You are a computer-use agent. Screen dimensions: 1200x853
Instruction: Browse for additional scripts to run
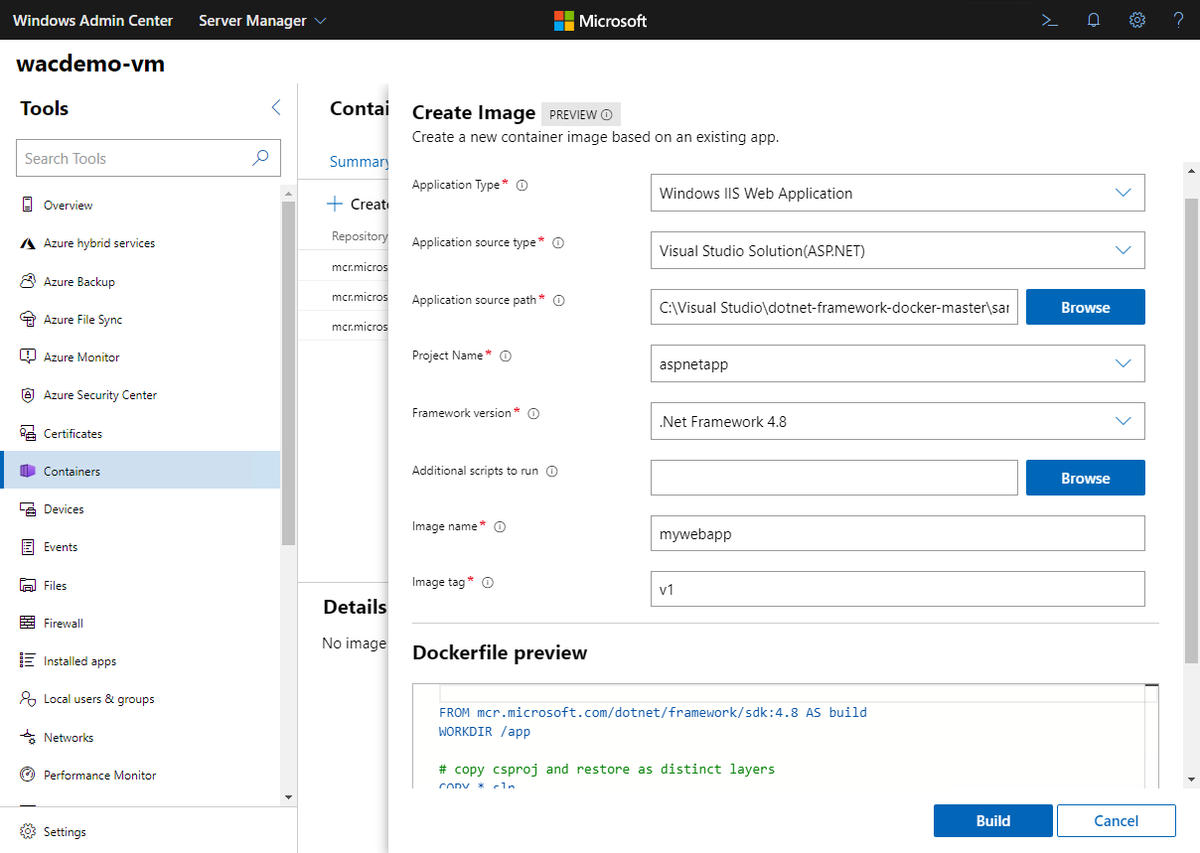coord(1085,478)
